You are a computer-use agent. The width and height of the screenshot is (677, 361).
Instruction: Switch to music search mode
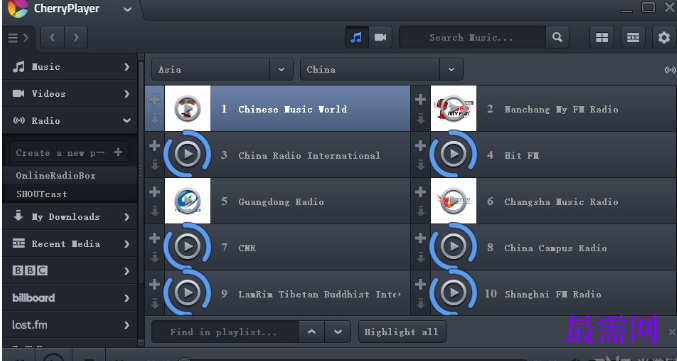pos(356,38)
